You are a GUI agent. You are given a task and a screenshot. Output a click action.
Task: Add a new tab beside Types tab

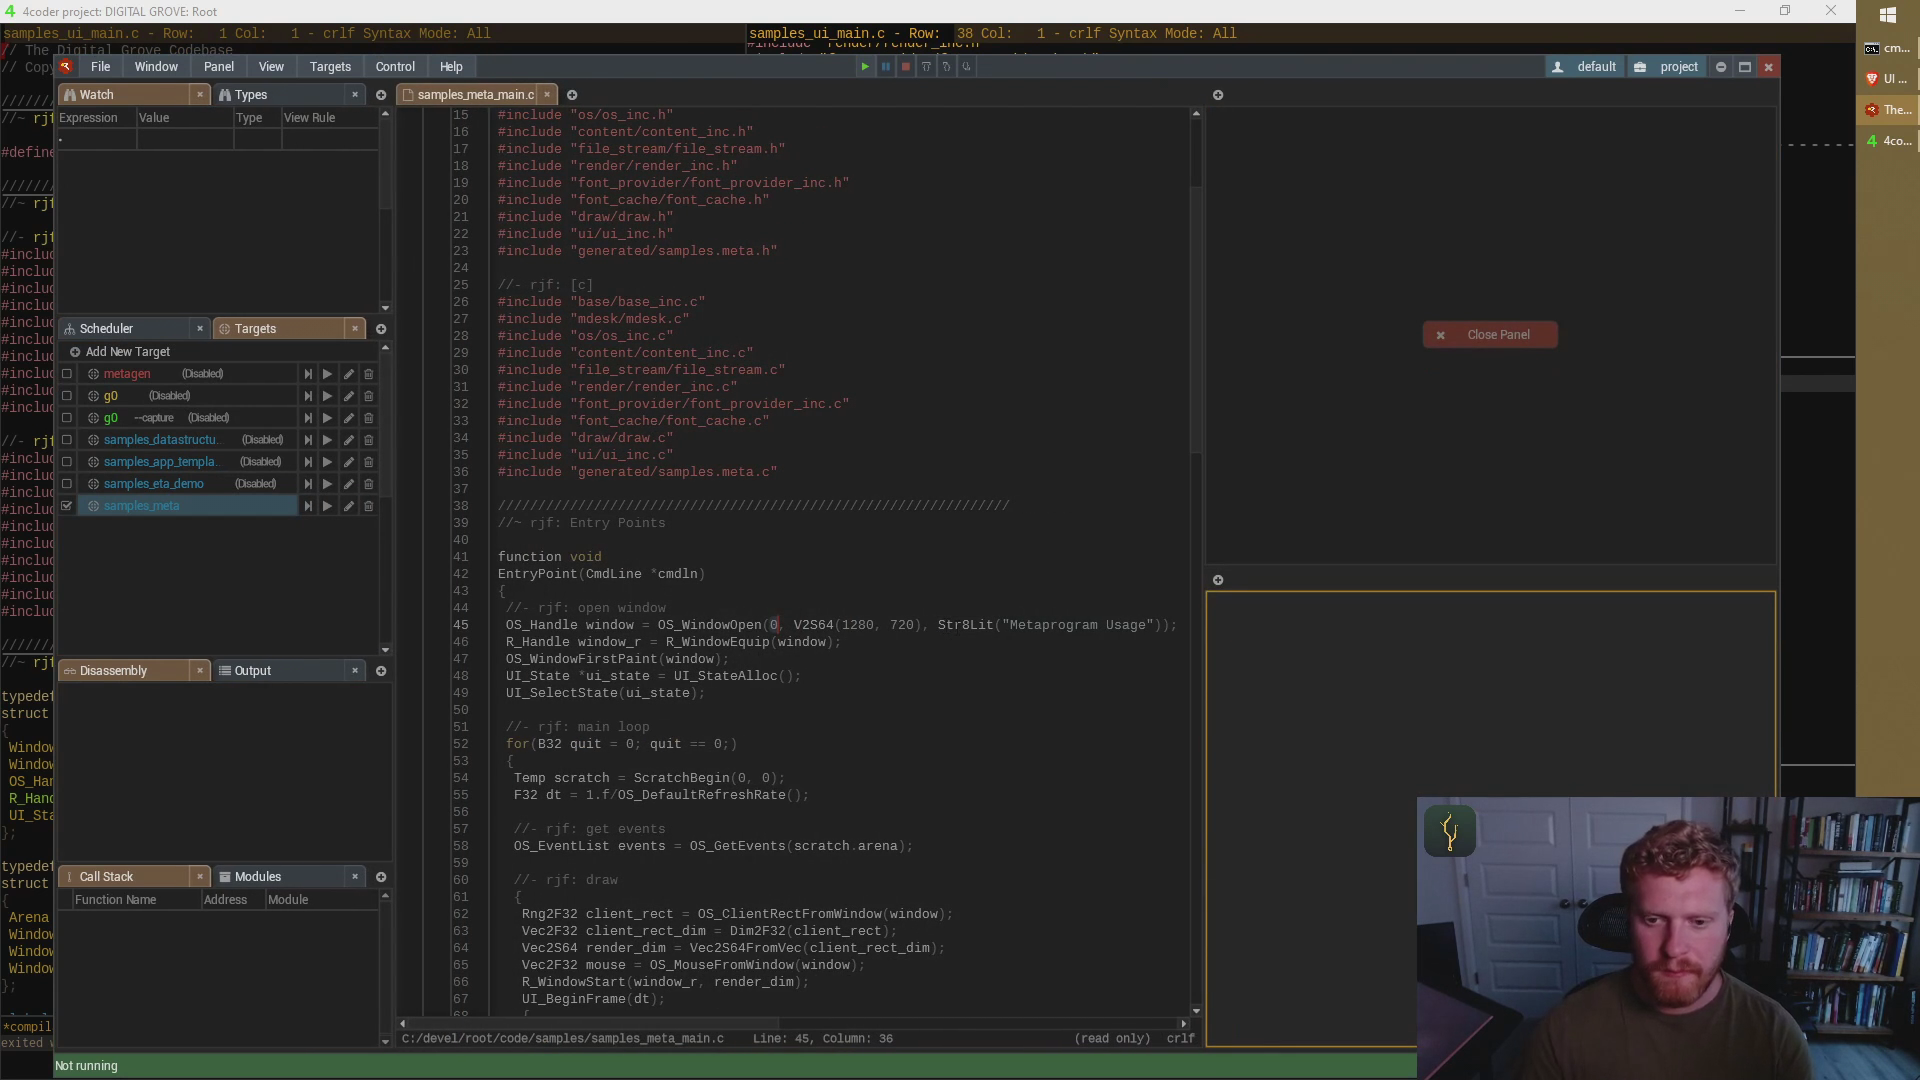(381, 95)
